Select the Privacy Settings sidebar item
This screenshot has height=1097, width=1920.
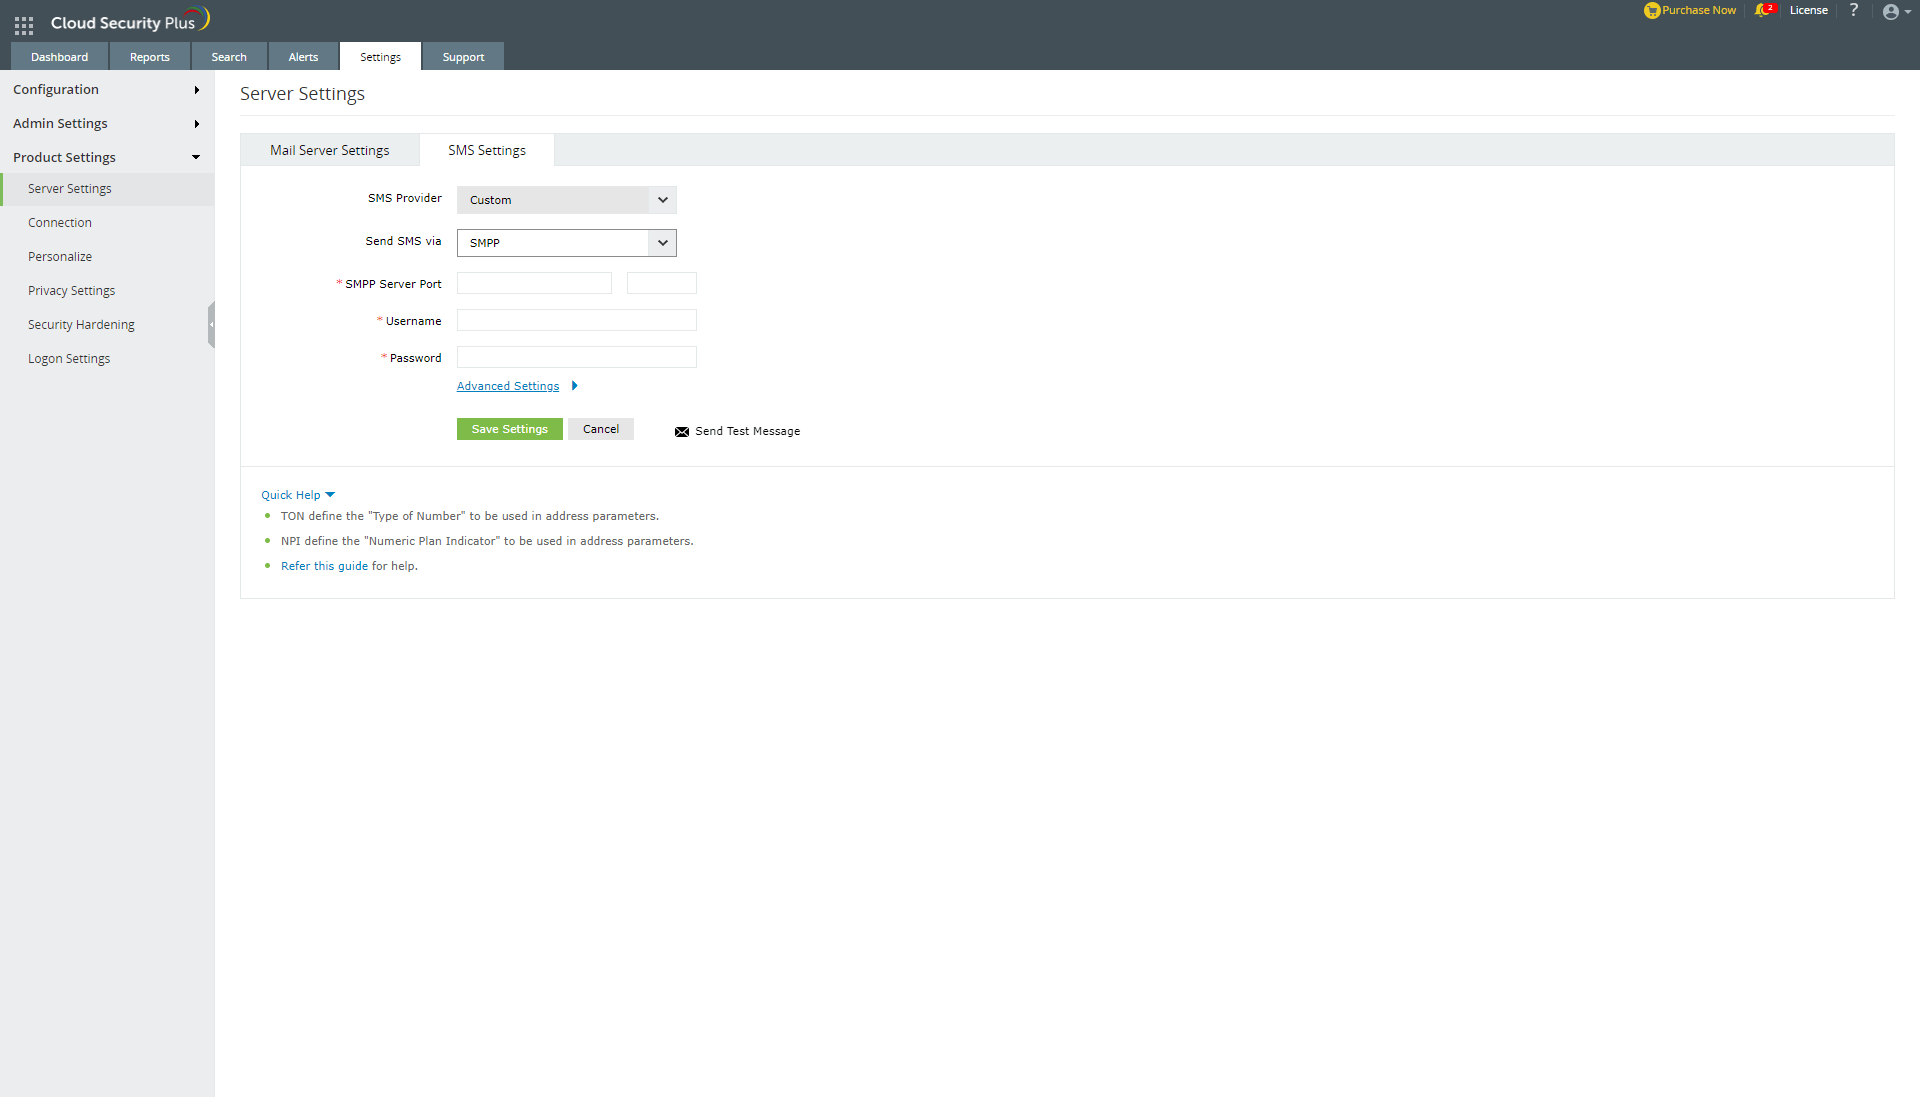point(71,290)
